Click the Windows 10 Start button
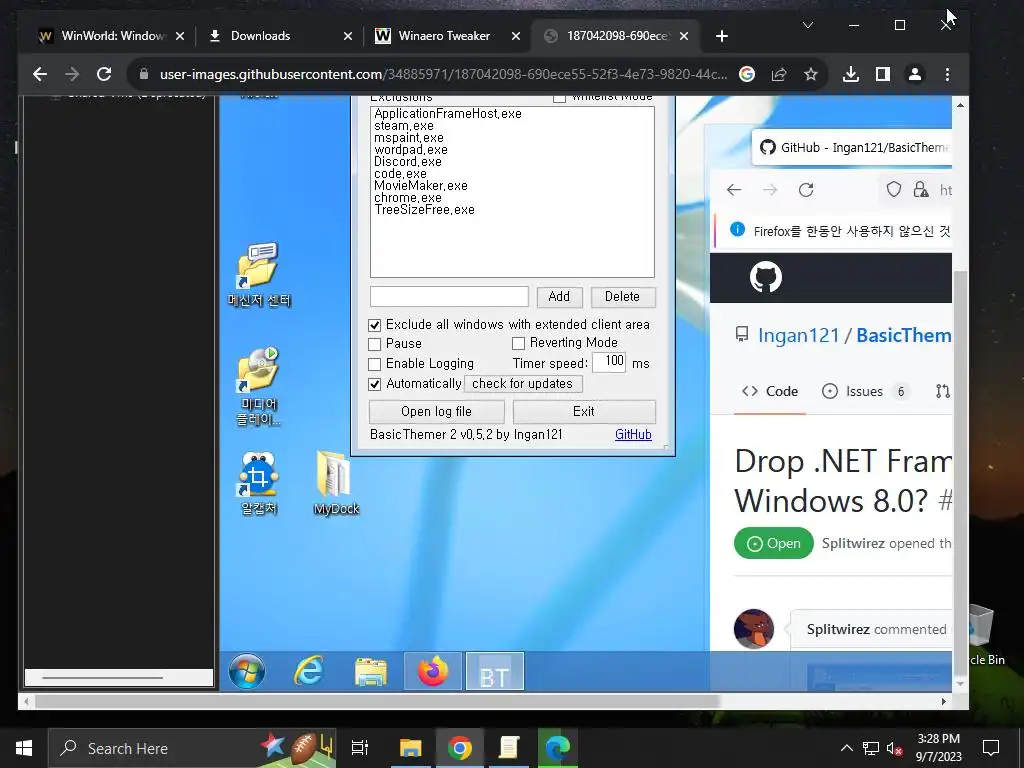Image resolution: width=1024 pixels, height=768 pixels. click(24, 748)
